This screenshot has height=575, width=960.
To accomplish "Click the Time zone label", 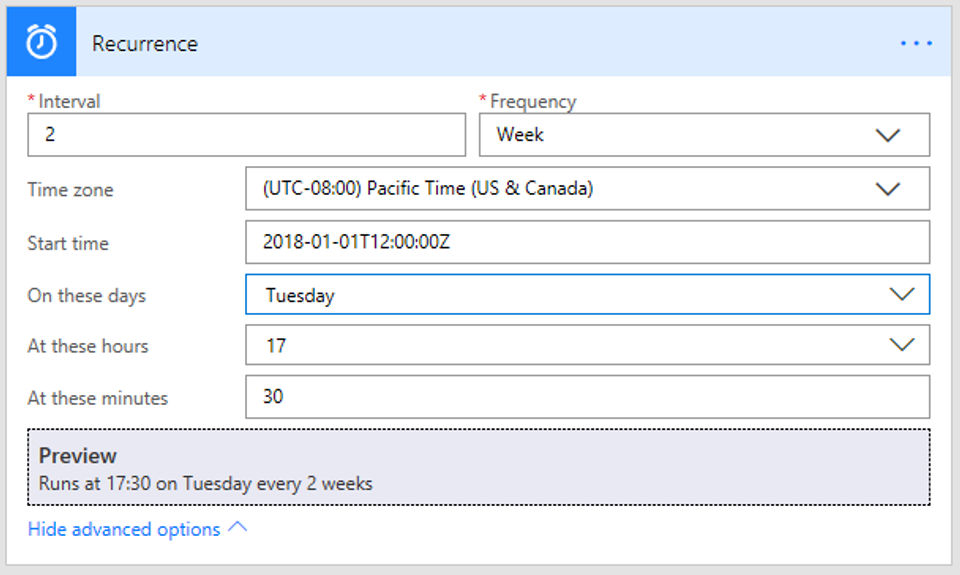I will tap(70, 190).
